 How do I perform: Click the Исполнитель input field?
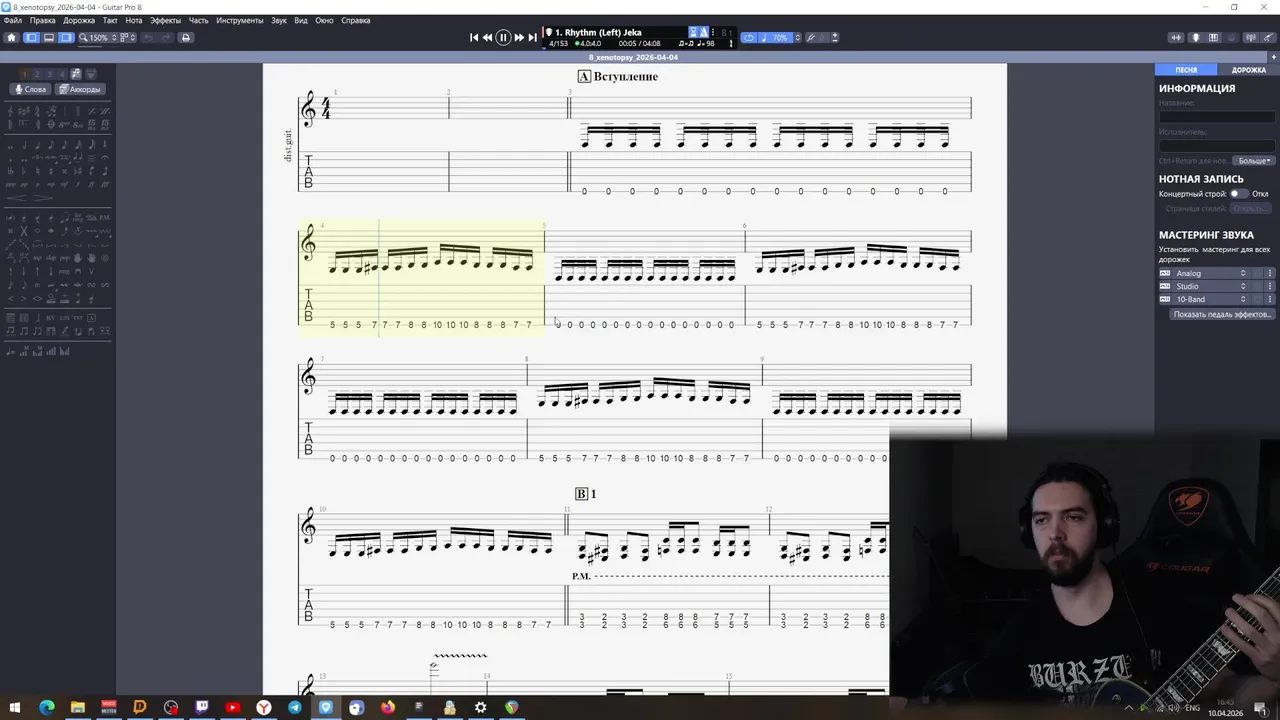click(1217, 146)
